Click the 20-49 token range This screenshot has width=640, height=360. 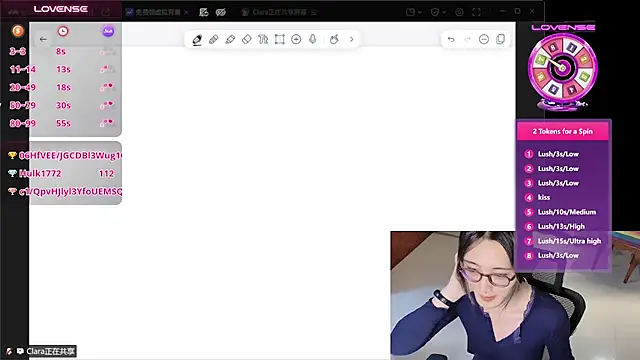click(x=22, y=87)
